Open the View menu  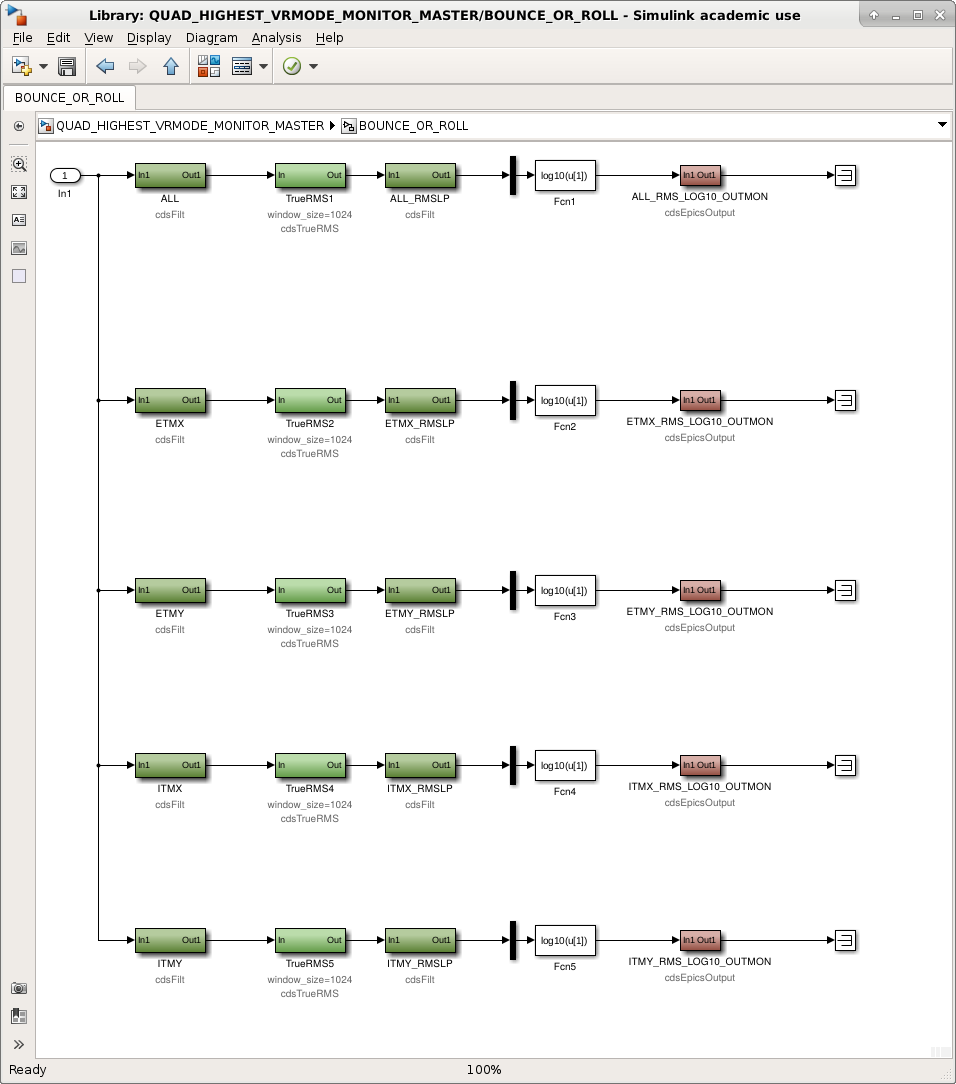pyautogui.click(x=99, y=38)
